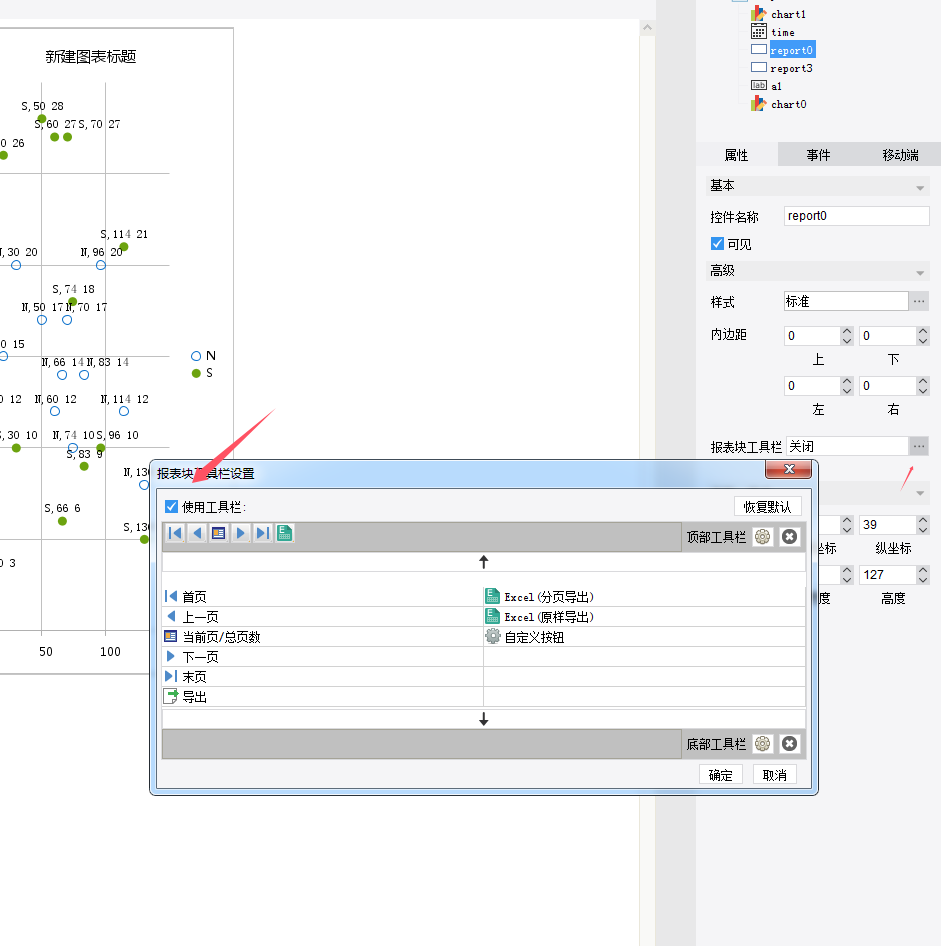The height and width of the screenshot is (946, 941).
Task: Select 导出 in the available buttons list
Action: [x=323, y=696]
